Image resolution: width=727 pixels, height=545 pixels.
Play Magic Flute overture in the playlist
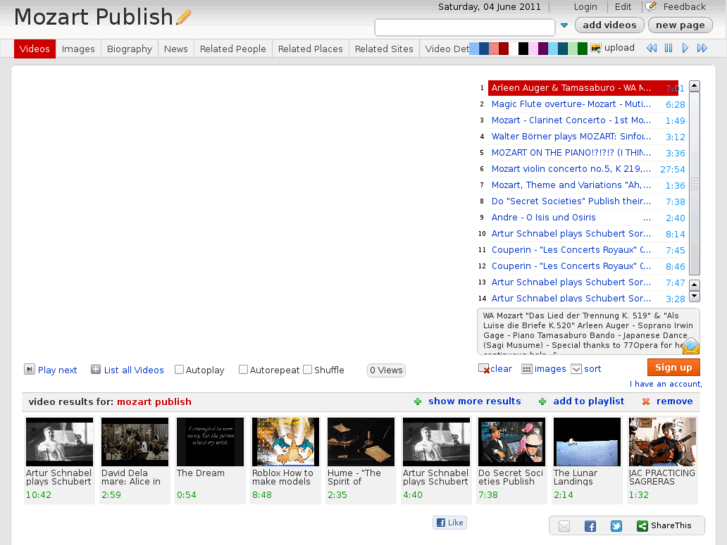571,104
